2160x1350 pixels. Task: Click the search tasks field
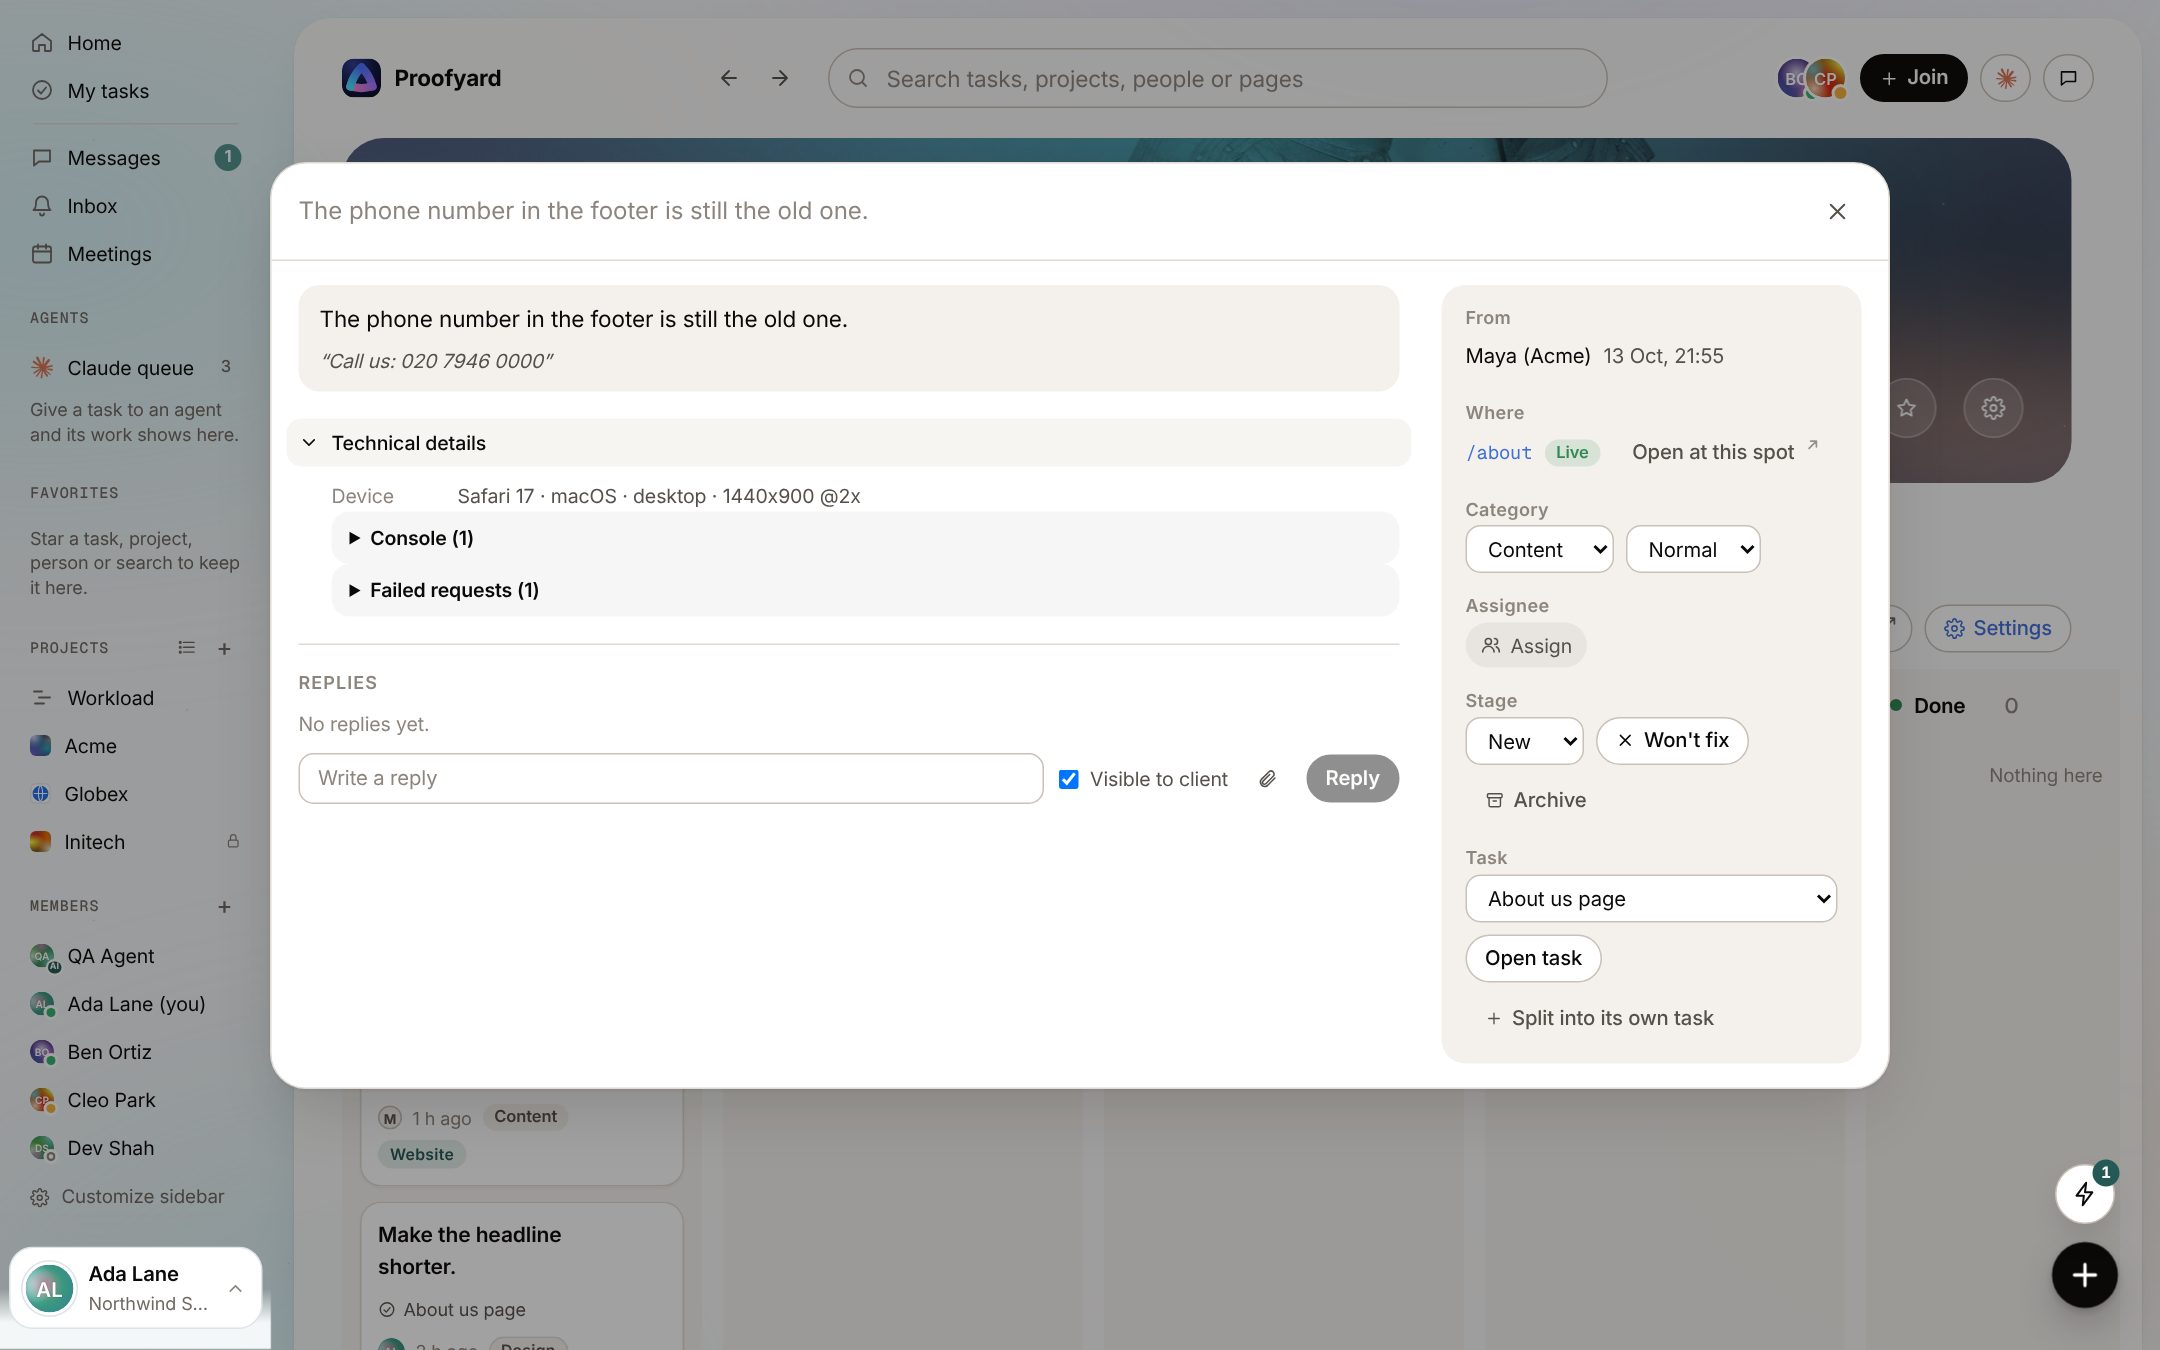pyautogui.click(x=1217, y=78)
